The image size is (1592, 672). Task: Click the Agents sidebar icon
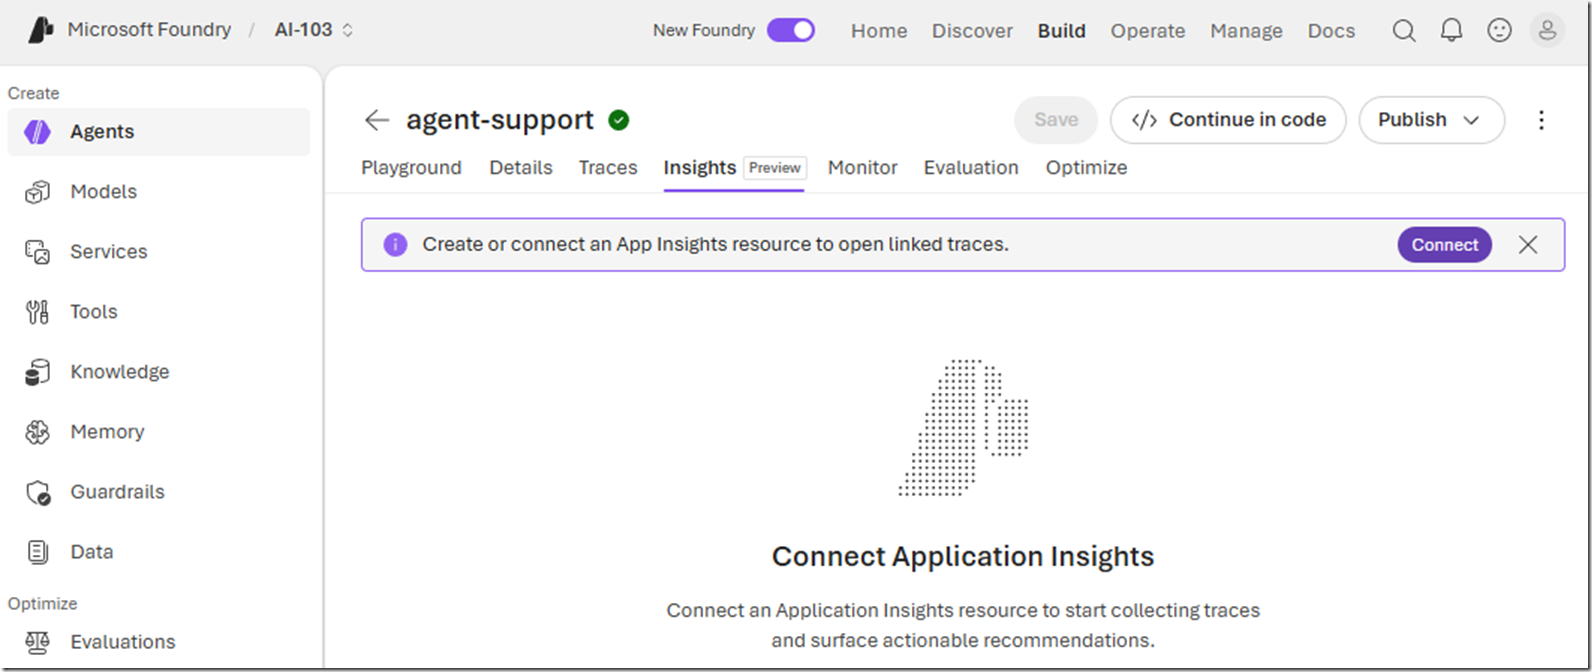coord(37,132)
